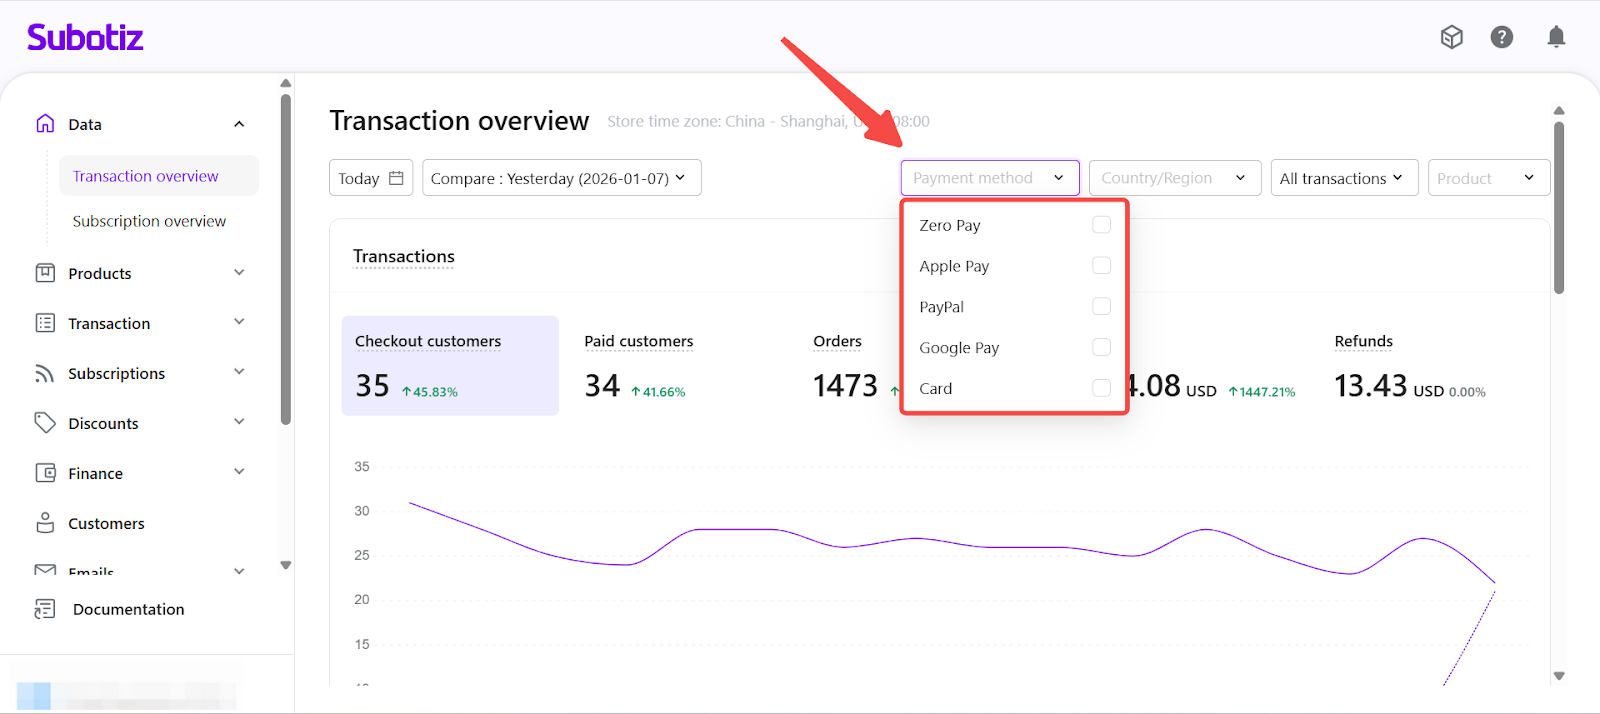Image resolution: width=1600 pixels, height=714 pixels.
Task: Enable the PayPal payment checkbox
Action: pyautogui.click(x=1101, y=306)
